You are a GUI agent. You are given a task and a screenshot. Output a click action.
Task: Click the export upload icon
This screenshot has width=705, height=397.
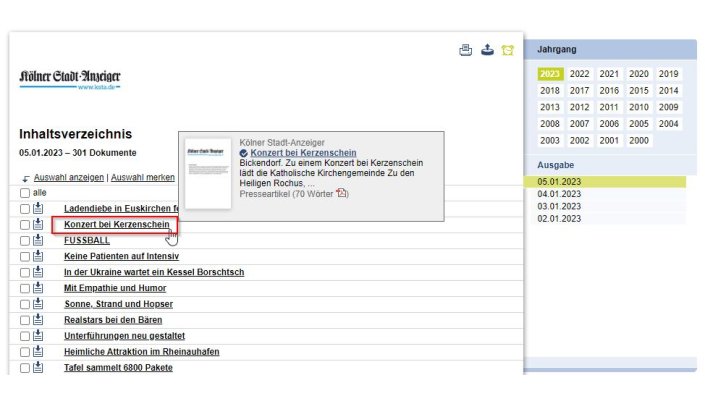point(487,49)
